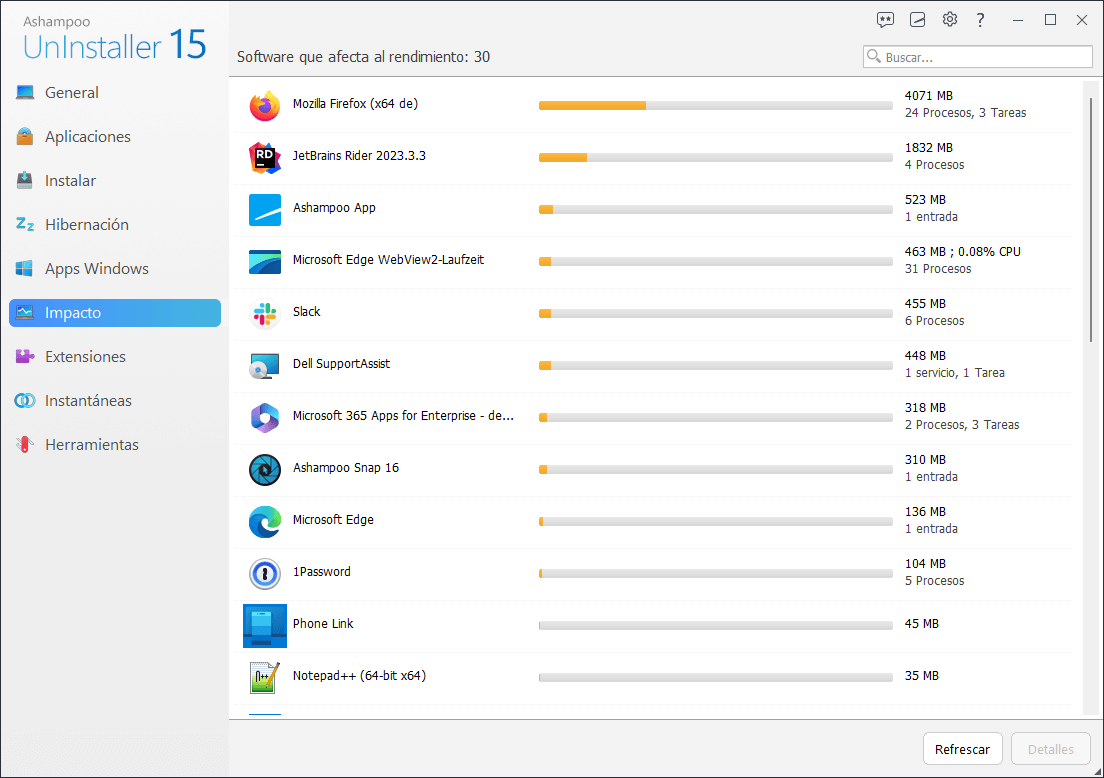Click the Instalar sidebar download icon

point(25,180)
